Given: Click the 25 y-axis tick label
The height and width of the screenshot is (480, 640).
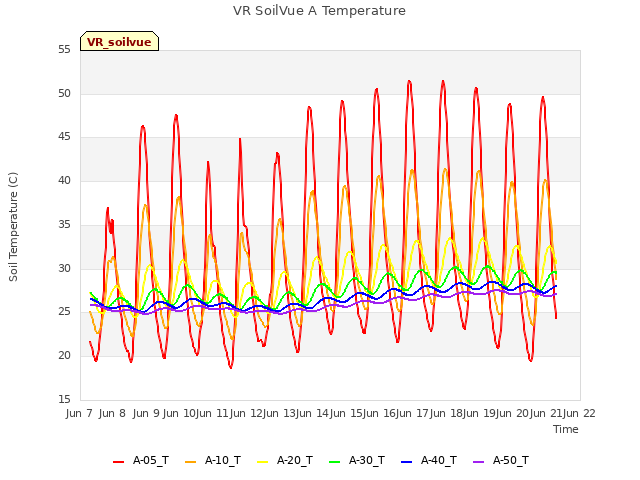Looking at the screenshot, I should (x=64, y=312).
